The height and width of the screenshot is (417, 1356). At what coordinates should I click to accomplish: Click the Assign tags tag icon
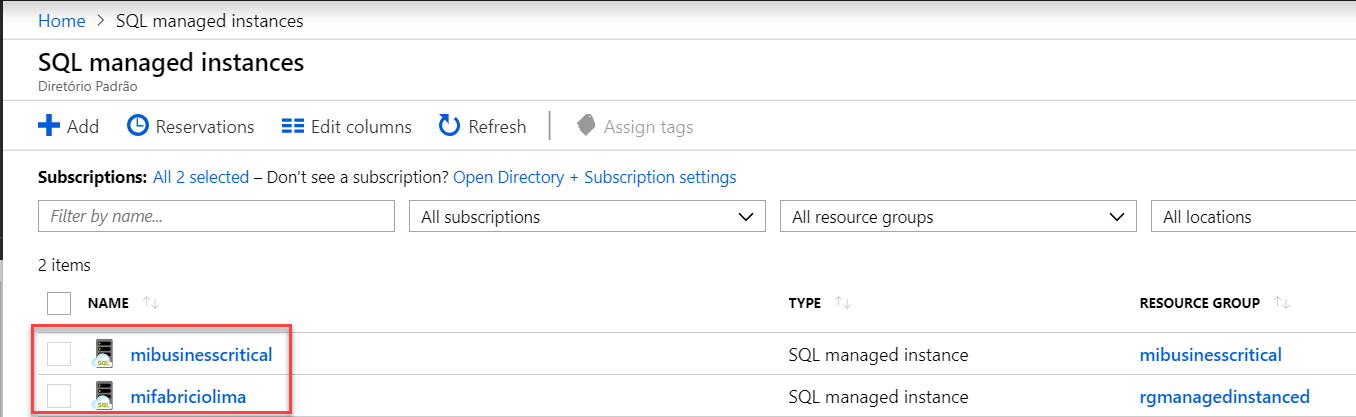[586, 126]
